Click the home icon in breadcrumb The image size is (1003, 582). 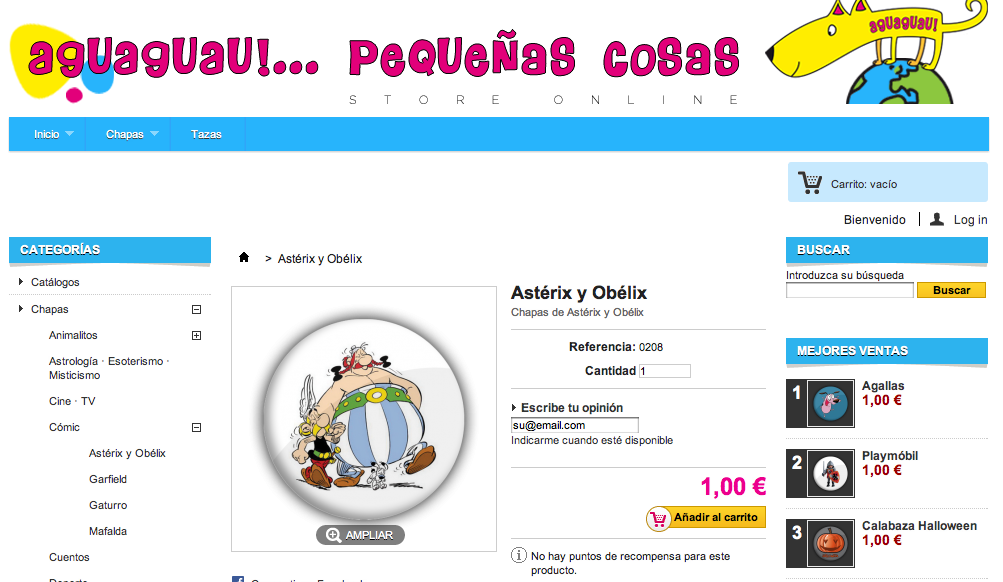coord(244,258)
